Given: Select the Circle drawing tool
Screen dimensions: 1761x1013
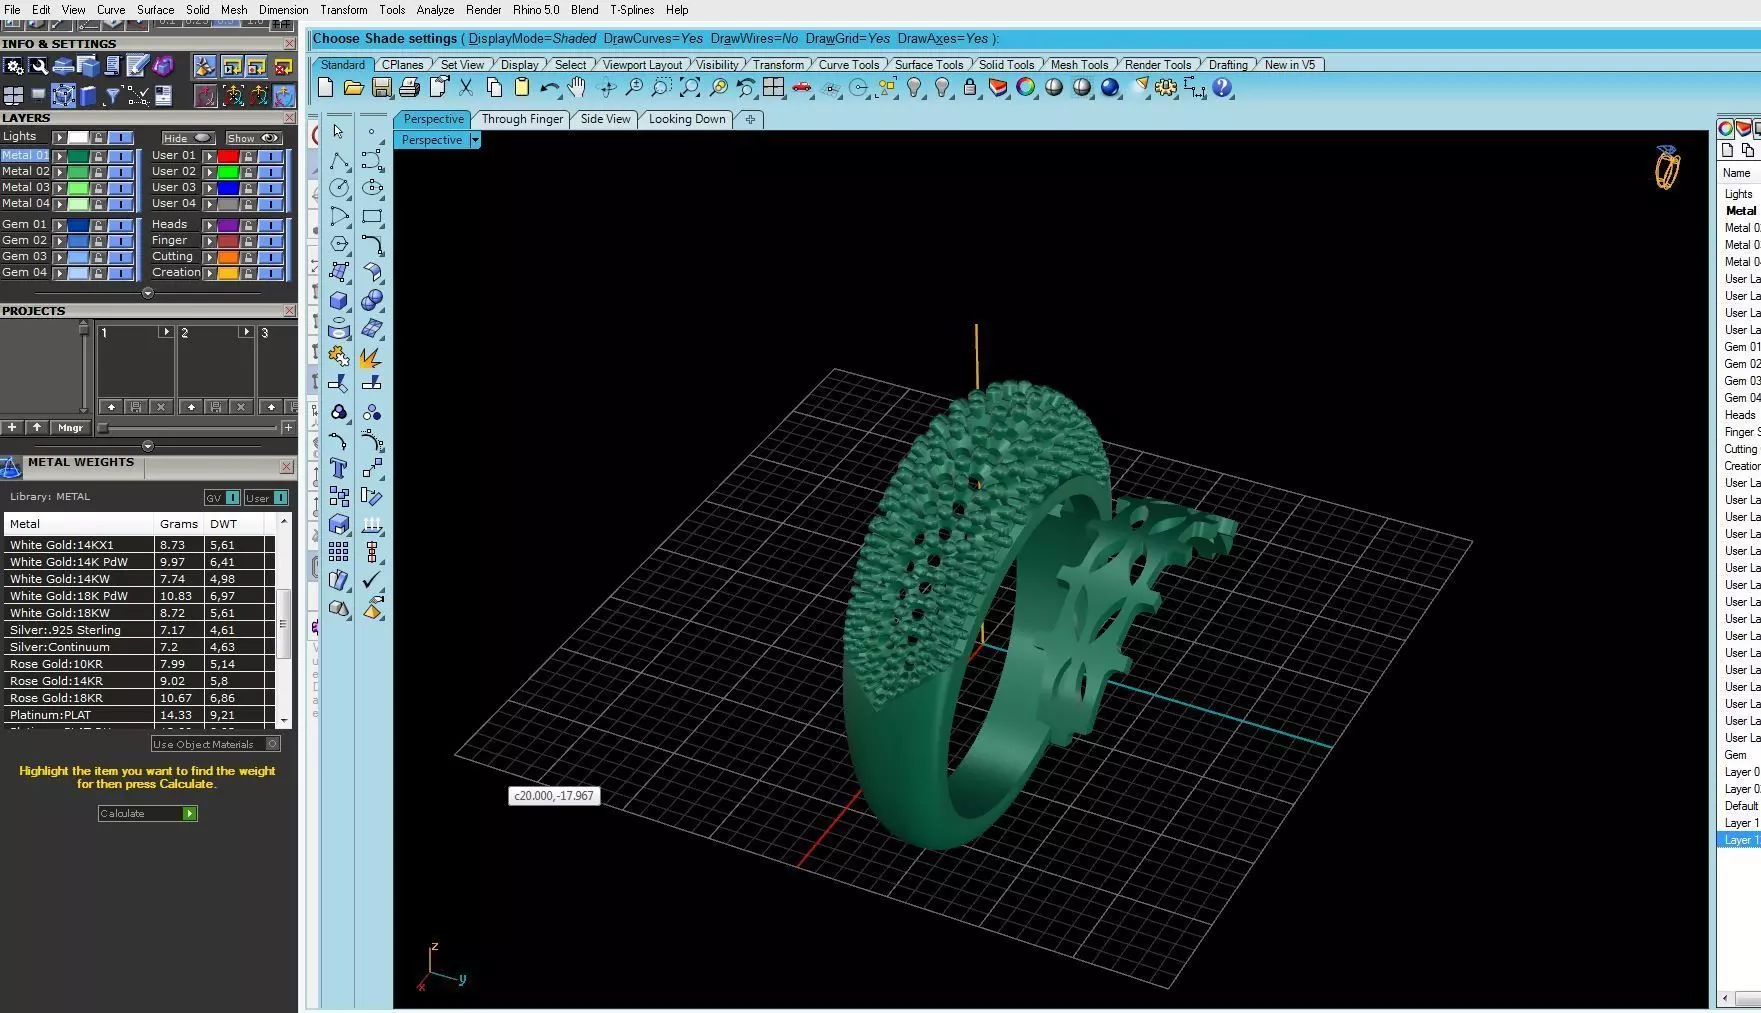Looking at the screenshot, I should click(x=339, y=188).
